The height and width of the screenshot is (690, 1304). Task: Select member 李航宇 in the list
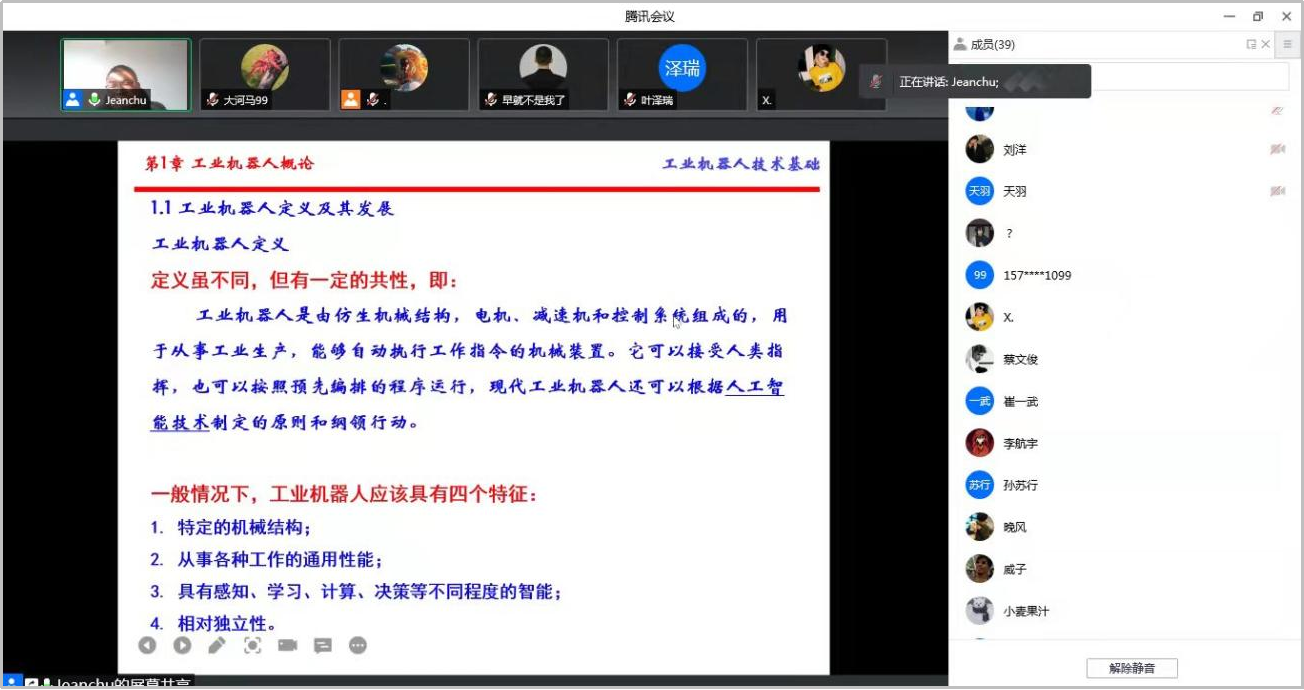point(1020,443)
